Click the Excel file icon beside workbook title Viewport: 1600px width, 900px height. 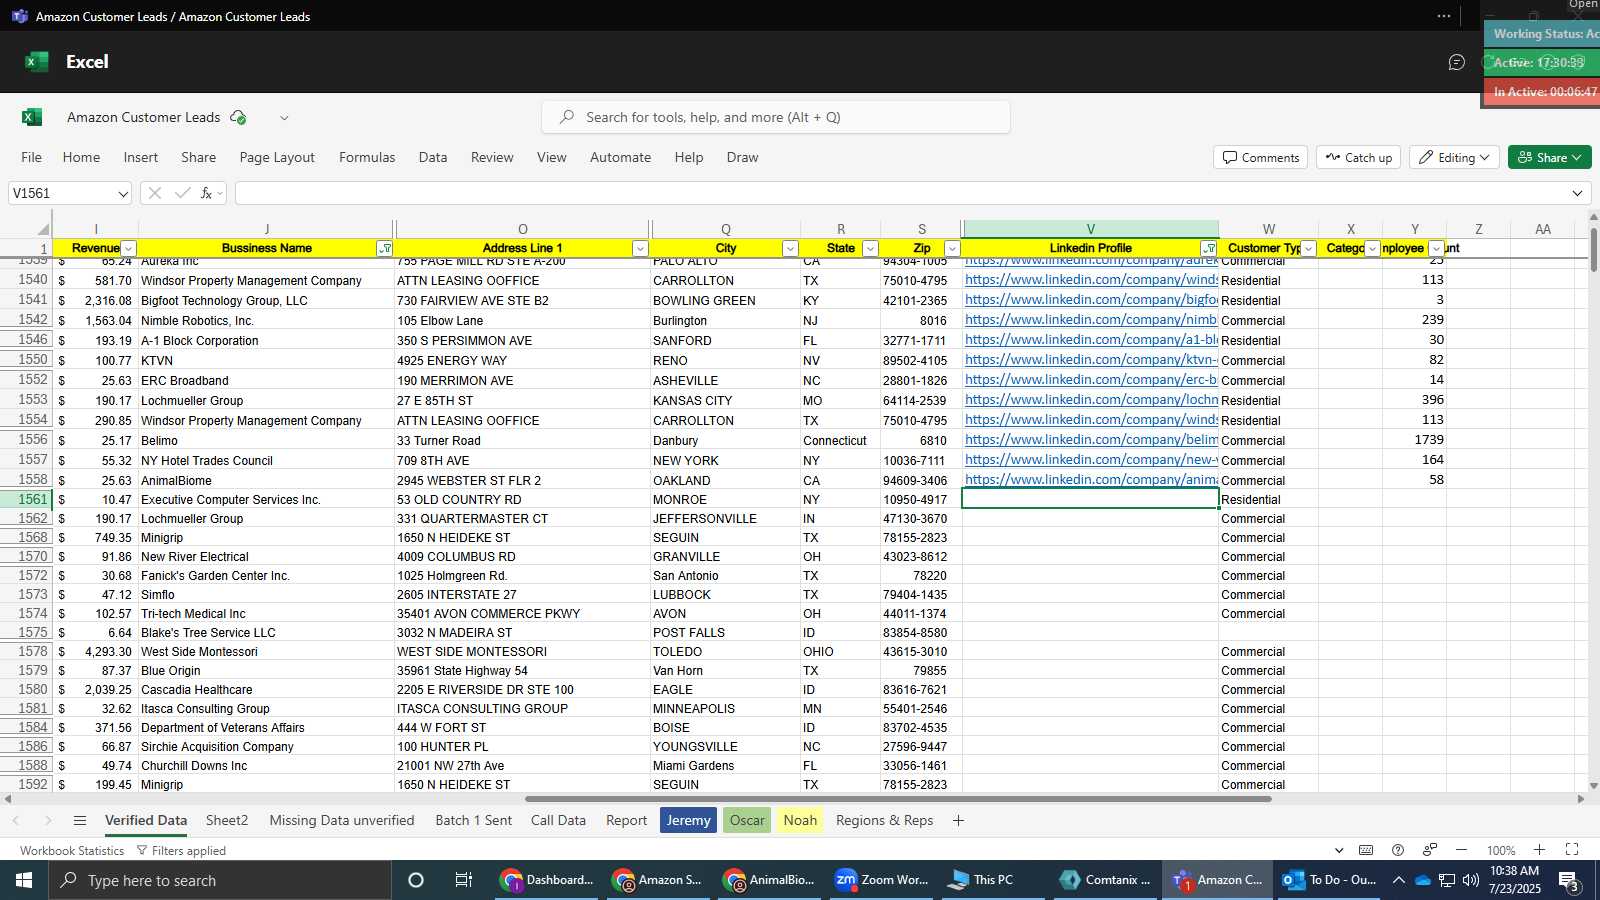[32, 117]
